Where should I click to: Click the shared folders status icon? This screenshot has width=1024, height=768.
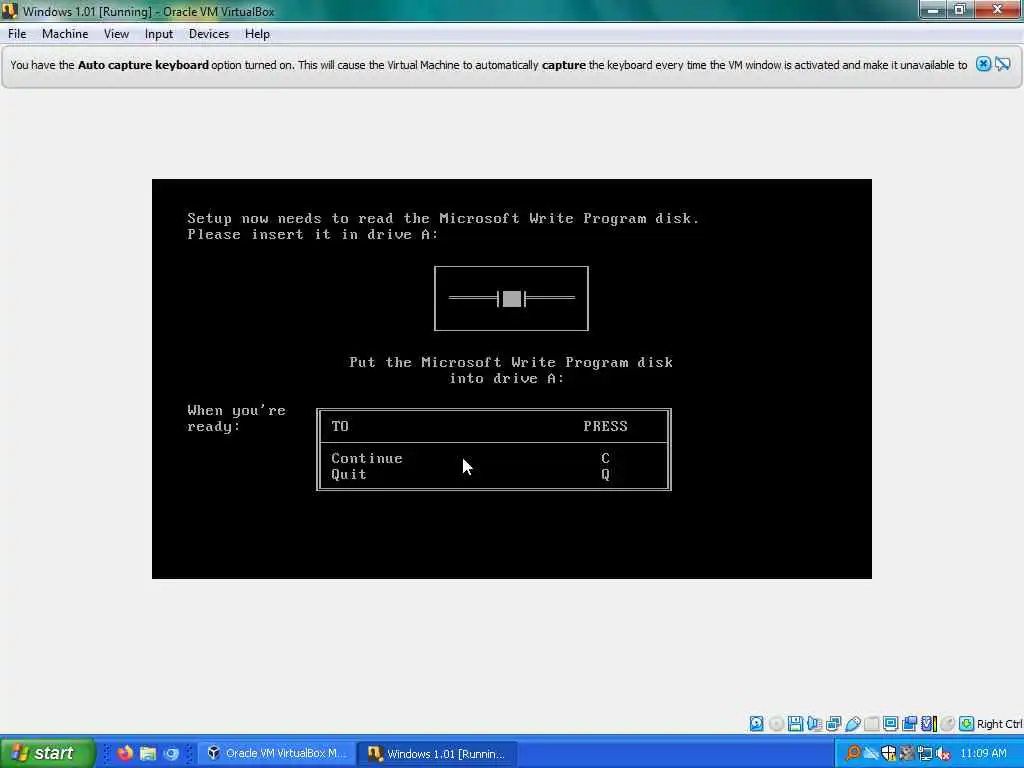coord(872,724)
